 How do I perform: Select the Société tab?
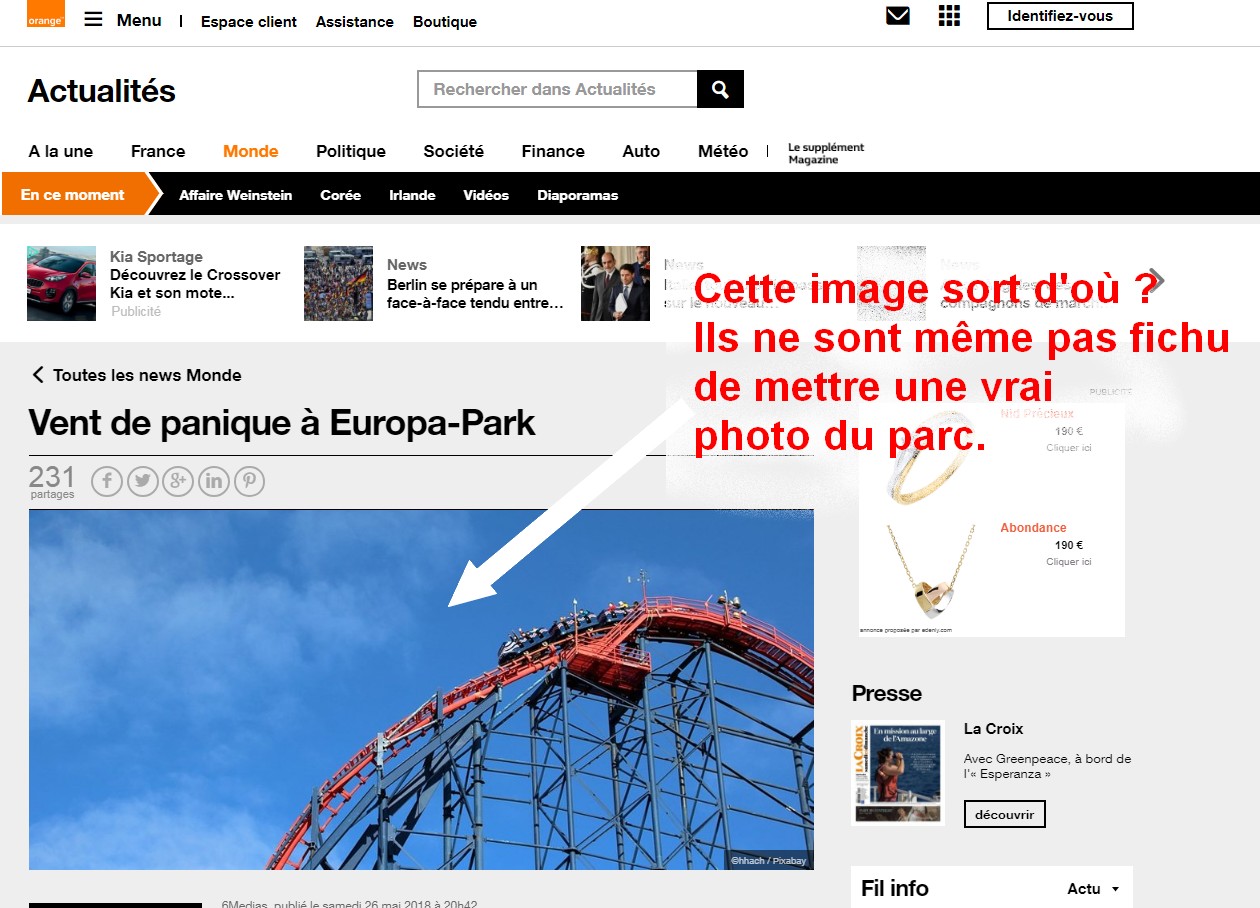(x=454, y=151)
